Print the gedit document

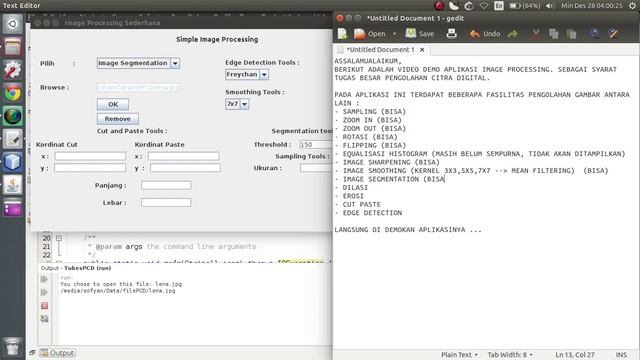(x=451, y=33)
